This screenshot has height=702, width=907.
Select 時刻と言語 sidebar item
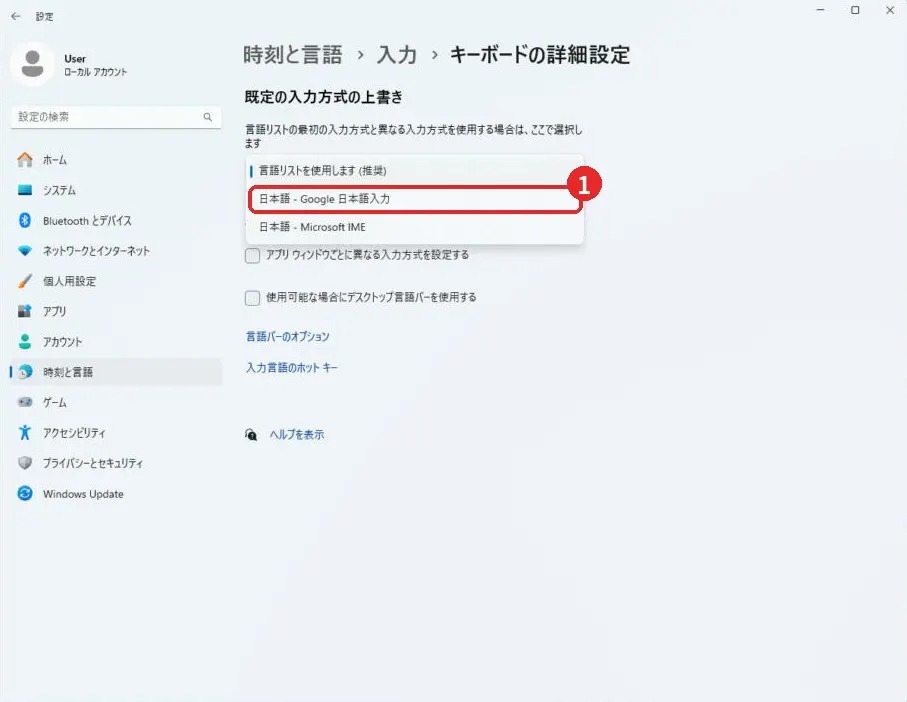tap(116, 372)
